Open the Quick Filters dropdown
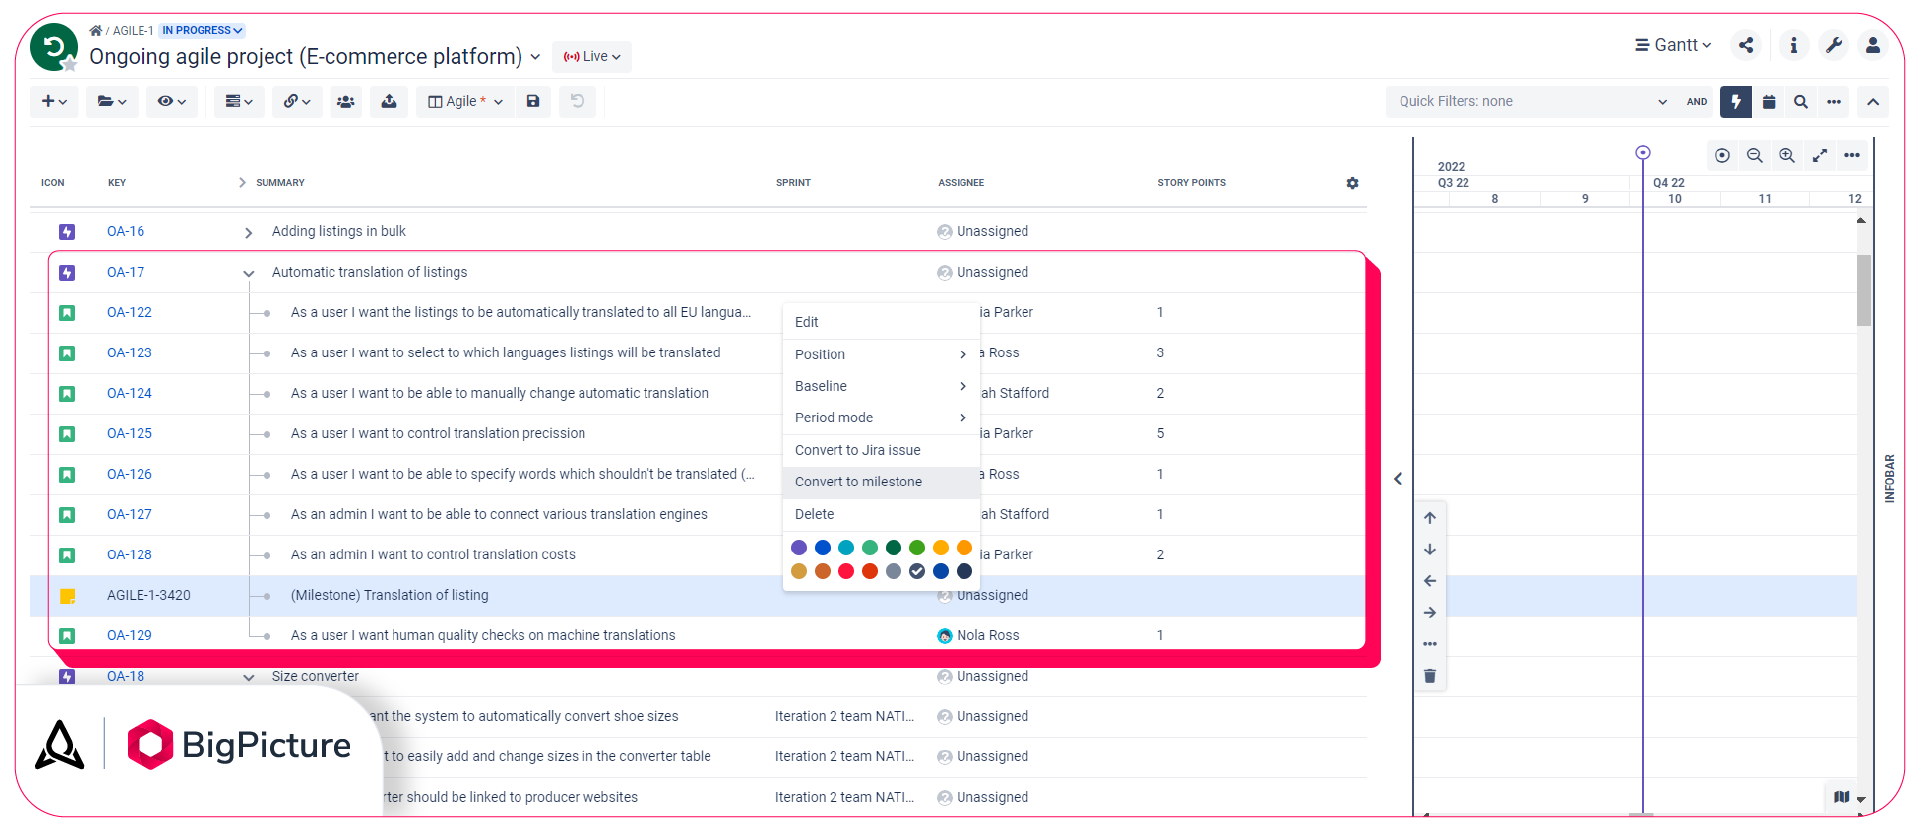The image size is (1920, 830). [x=1532, y=101]
